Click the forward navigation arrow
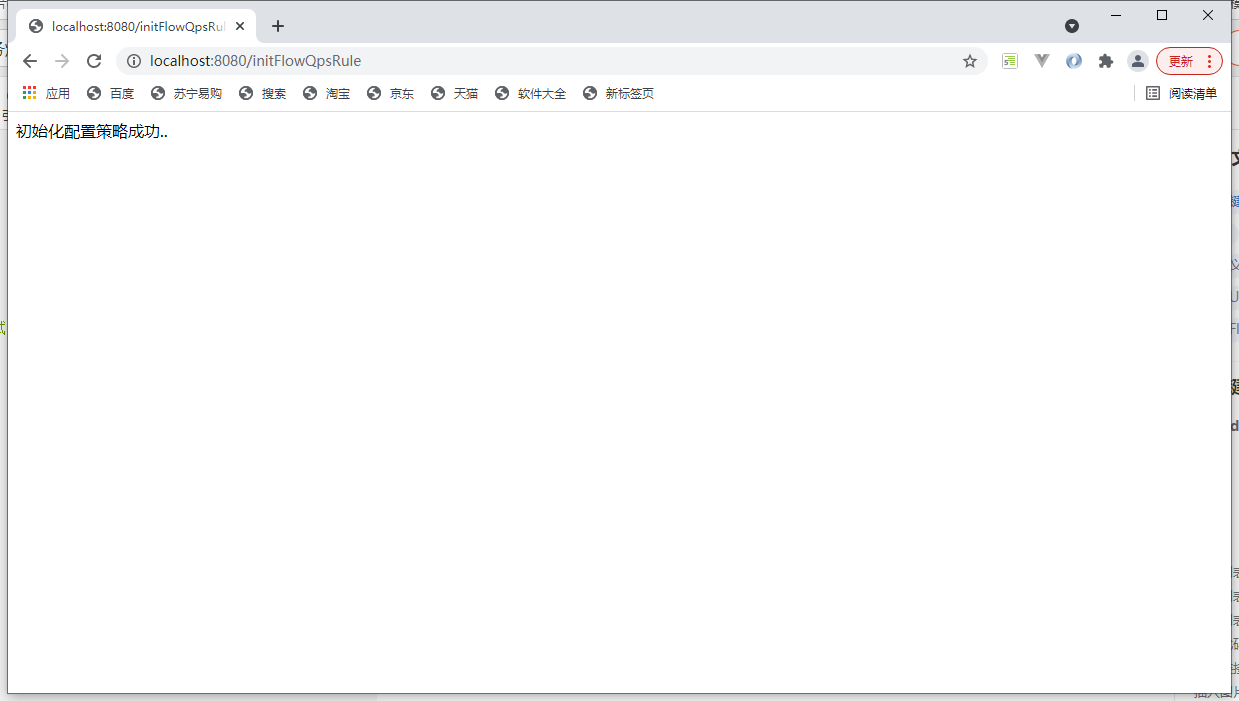1239x701 pixels. (x=62, y=61)
